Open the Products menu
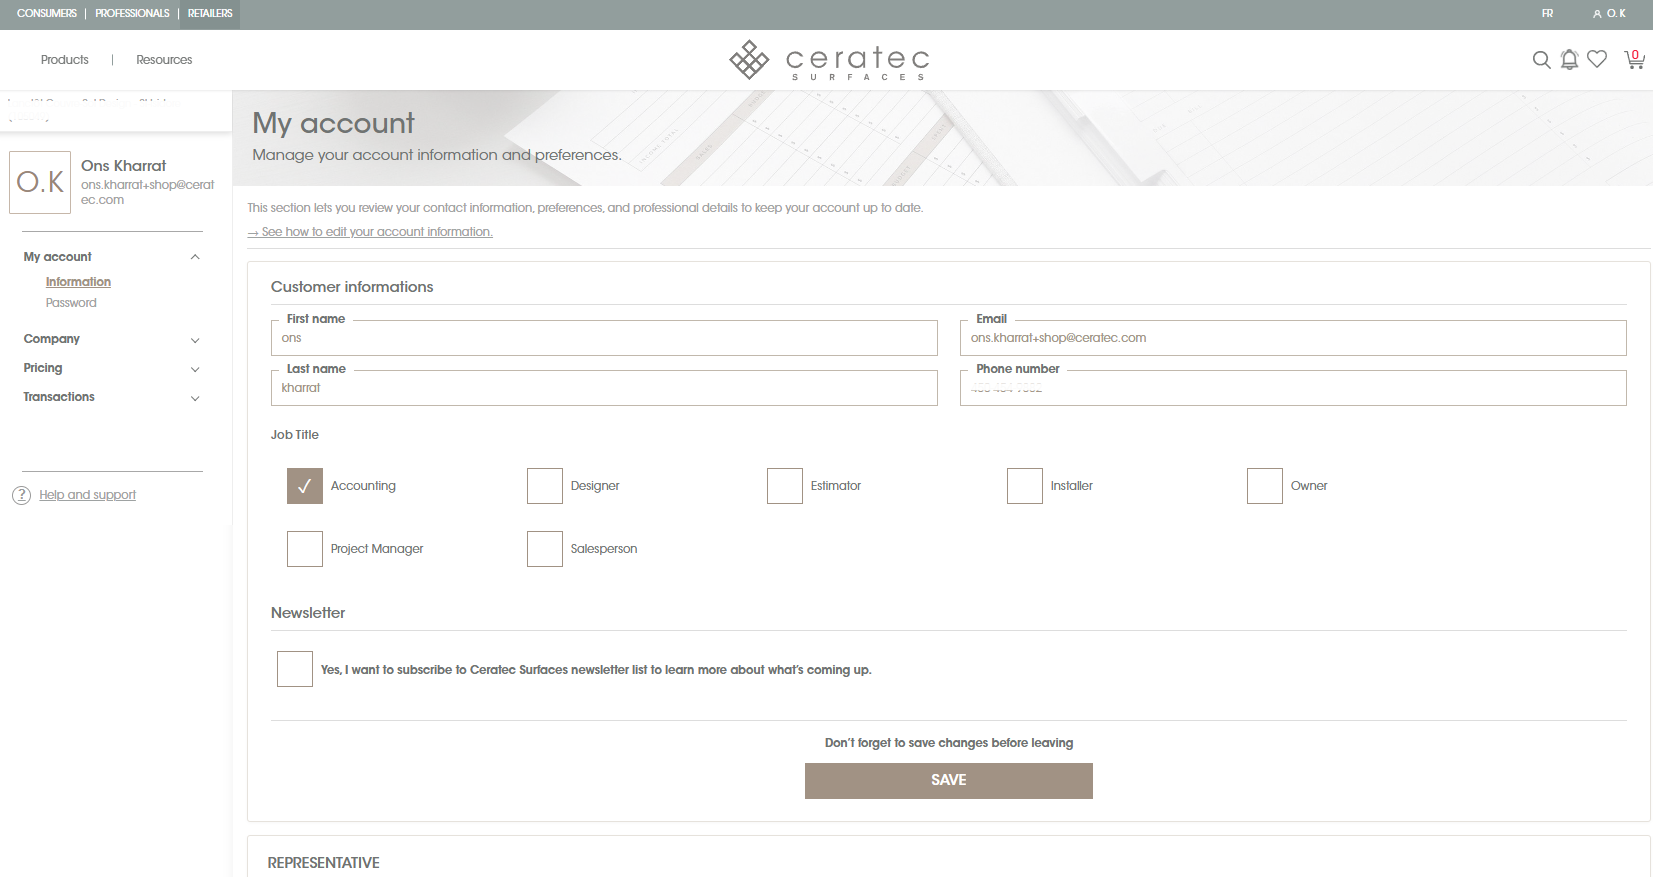Screen dimensions: 1653x877 (x=65, y=60)
